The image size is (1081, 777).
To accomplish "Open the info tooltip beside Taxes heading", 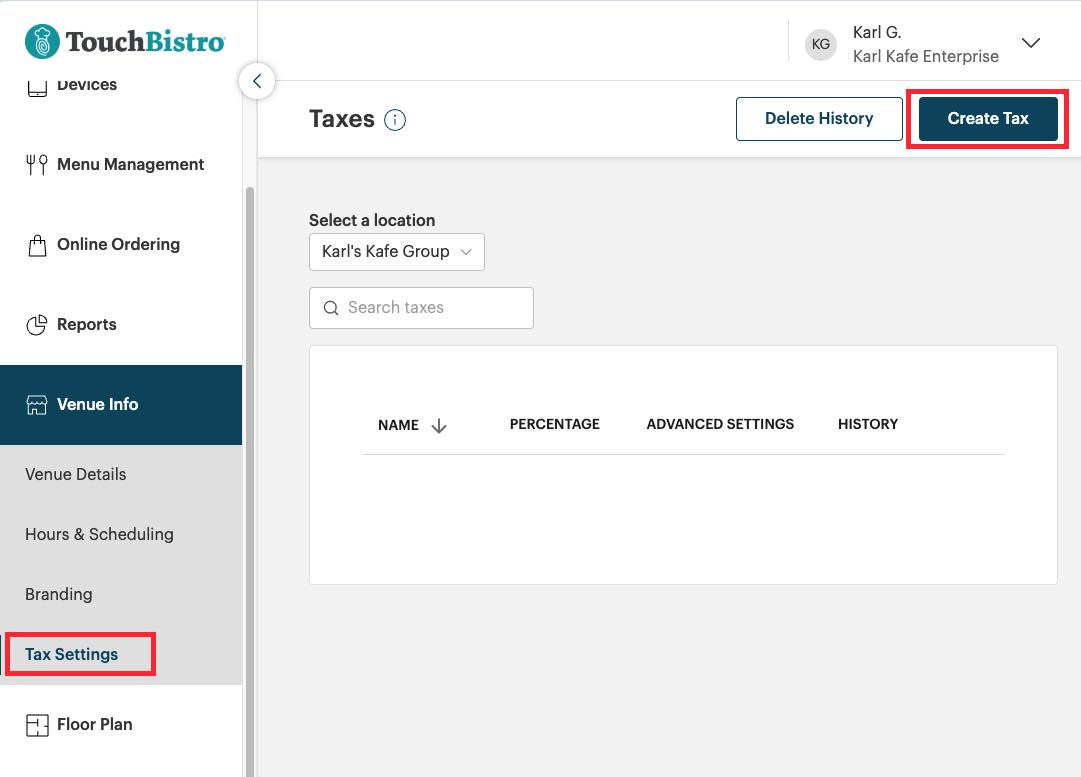I will tap(395, 119).
